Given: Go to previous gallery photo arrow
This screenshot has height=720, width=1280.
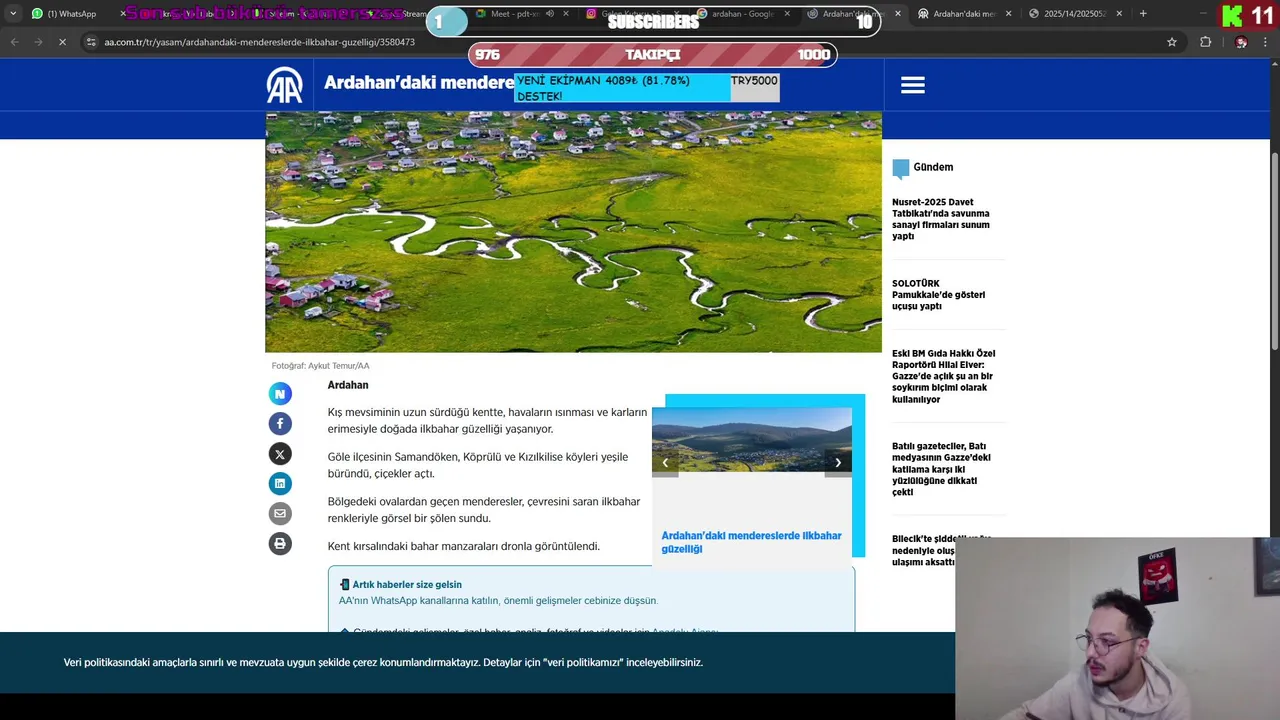Looking at the screenshot, I should pos(665,462).
